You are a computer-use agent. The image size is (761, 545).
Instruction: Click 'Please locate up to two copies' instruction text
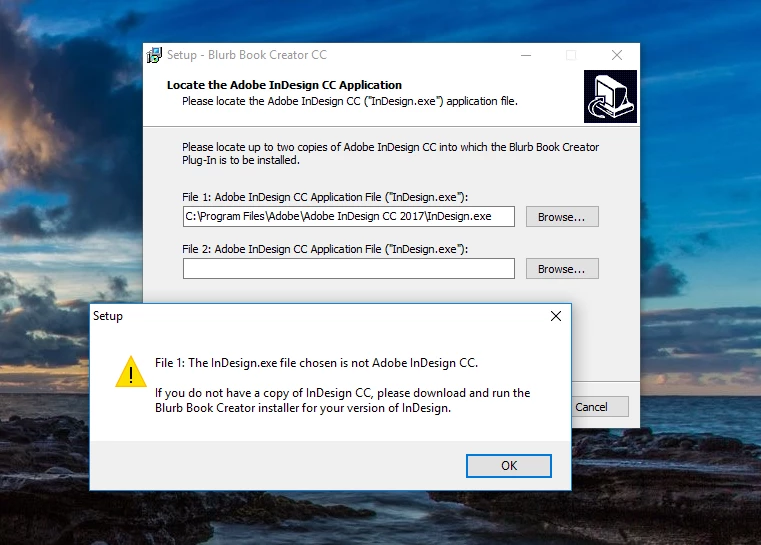pyautogui.click(x=391, y=153)
